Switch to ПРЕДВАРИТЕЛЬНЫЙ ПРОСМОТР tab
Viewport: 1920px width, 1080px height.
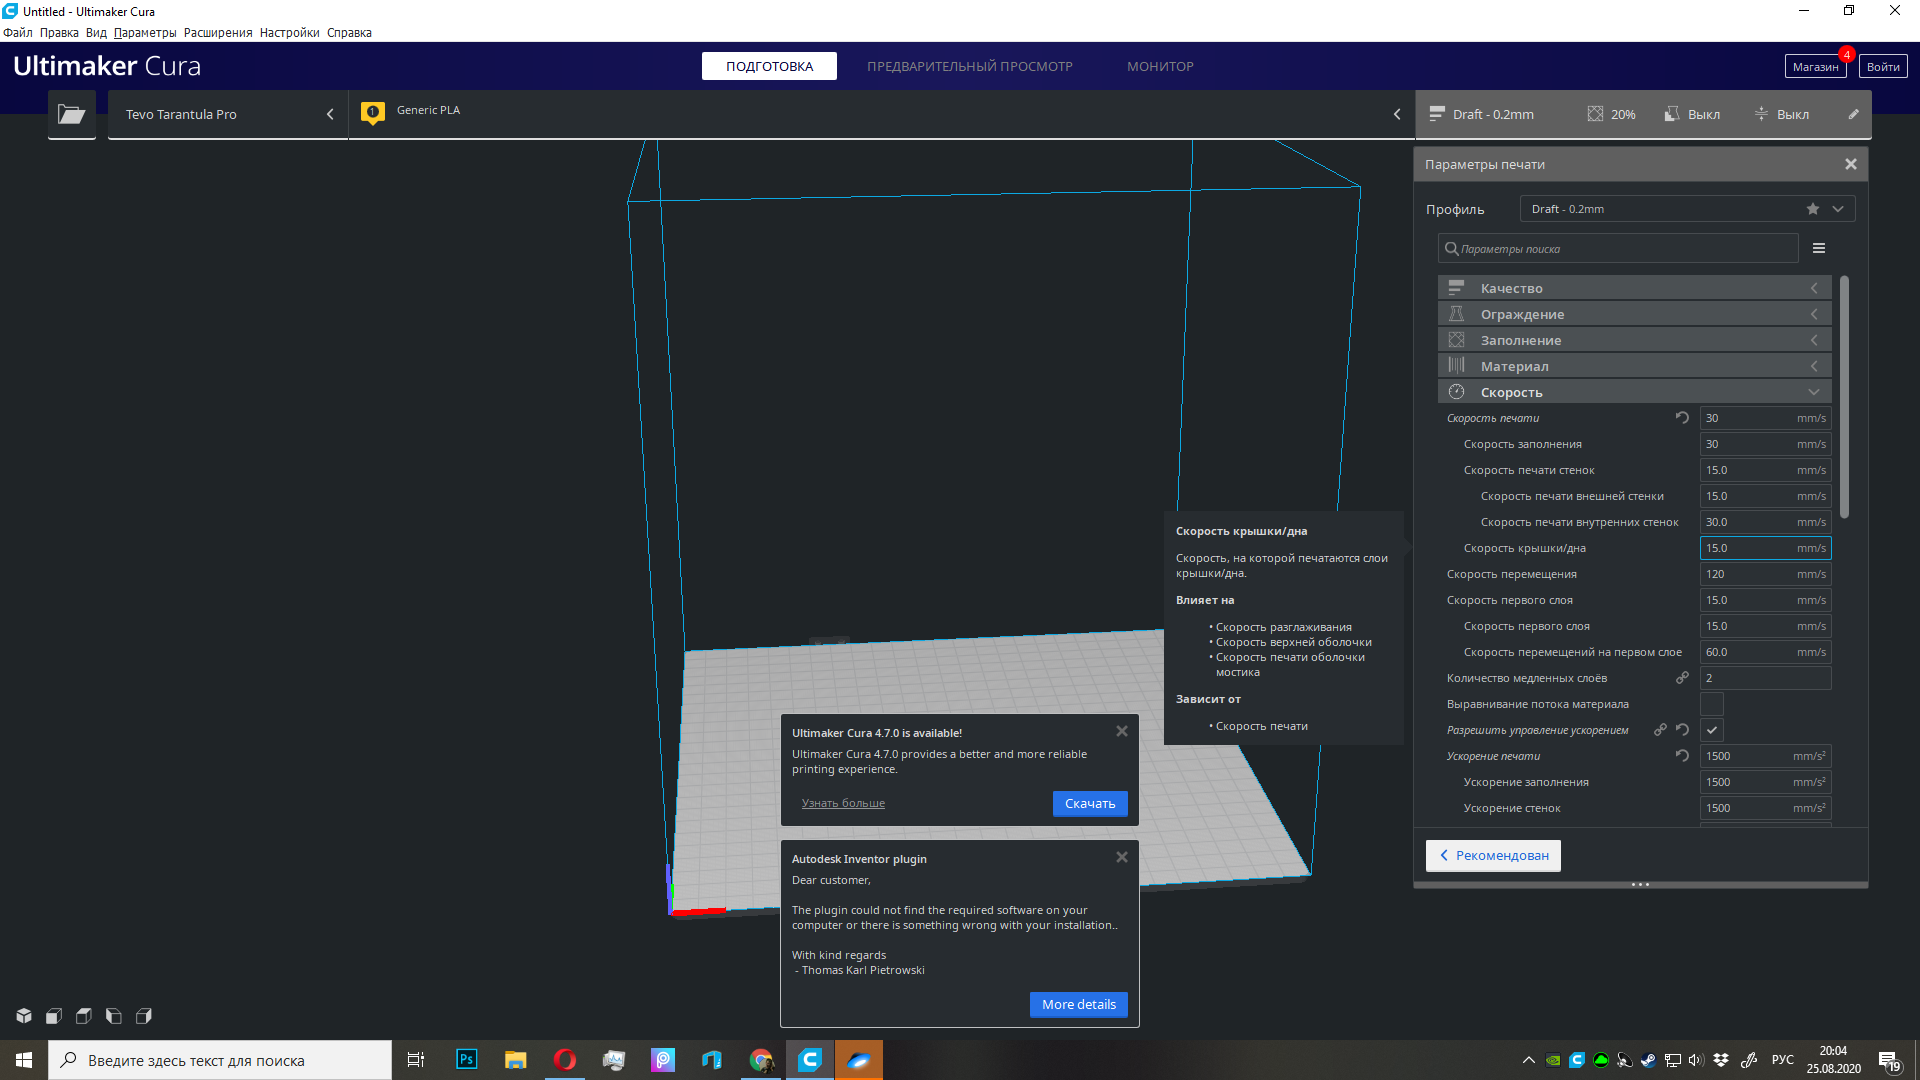click(969, 66)
